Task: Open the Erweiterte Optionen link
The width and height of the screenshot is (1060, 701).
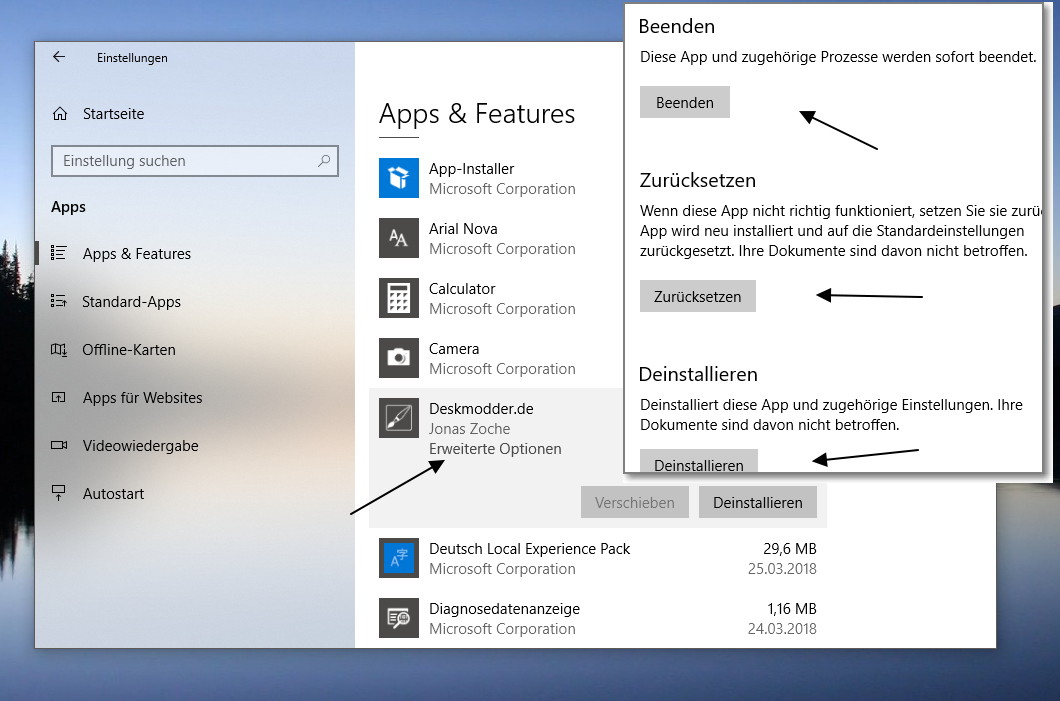Action: coord(495,449)
